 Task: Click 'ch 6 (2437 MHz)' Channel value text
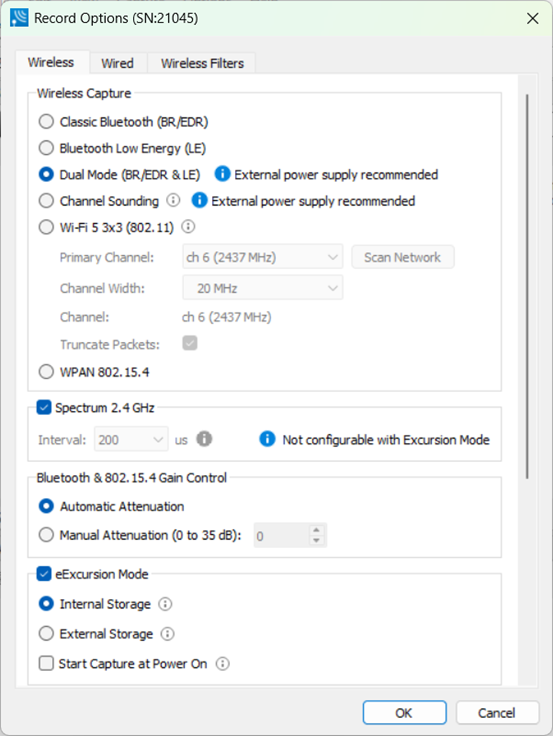pyautogui.click(x=227, y=317)
